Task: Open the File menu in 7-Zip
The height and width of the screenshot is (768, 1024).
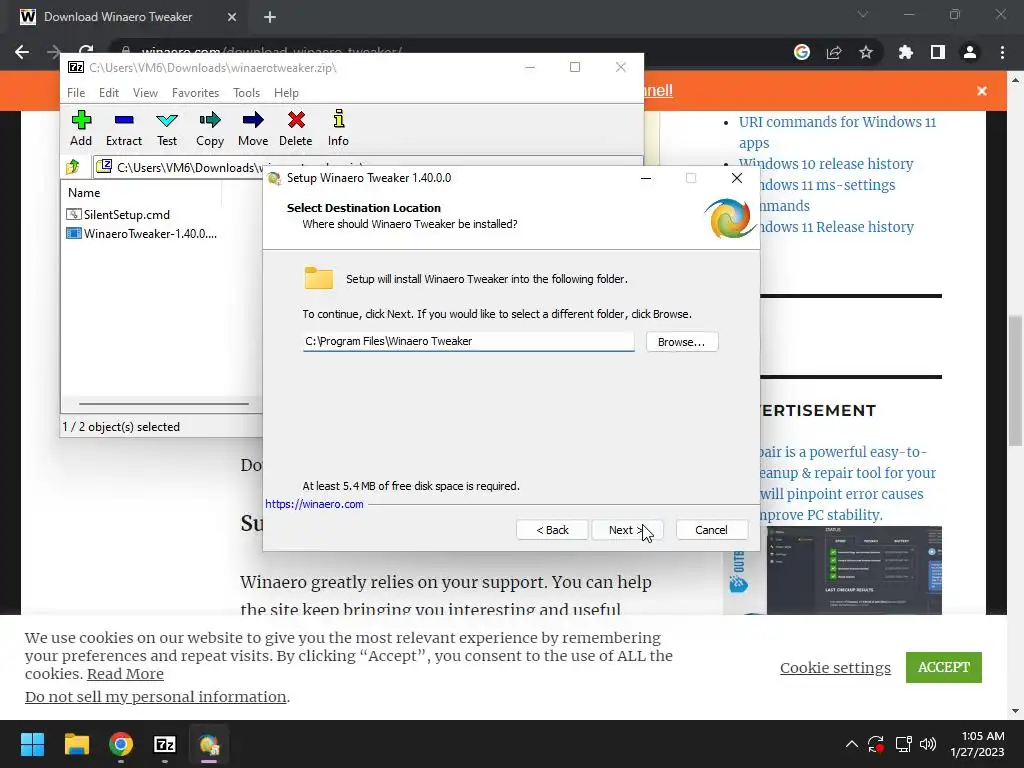Action: point(76,93)
